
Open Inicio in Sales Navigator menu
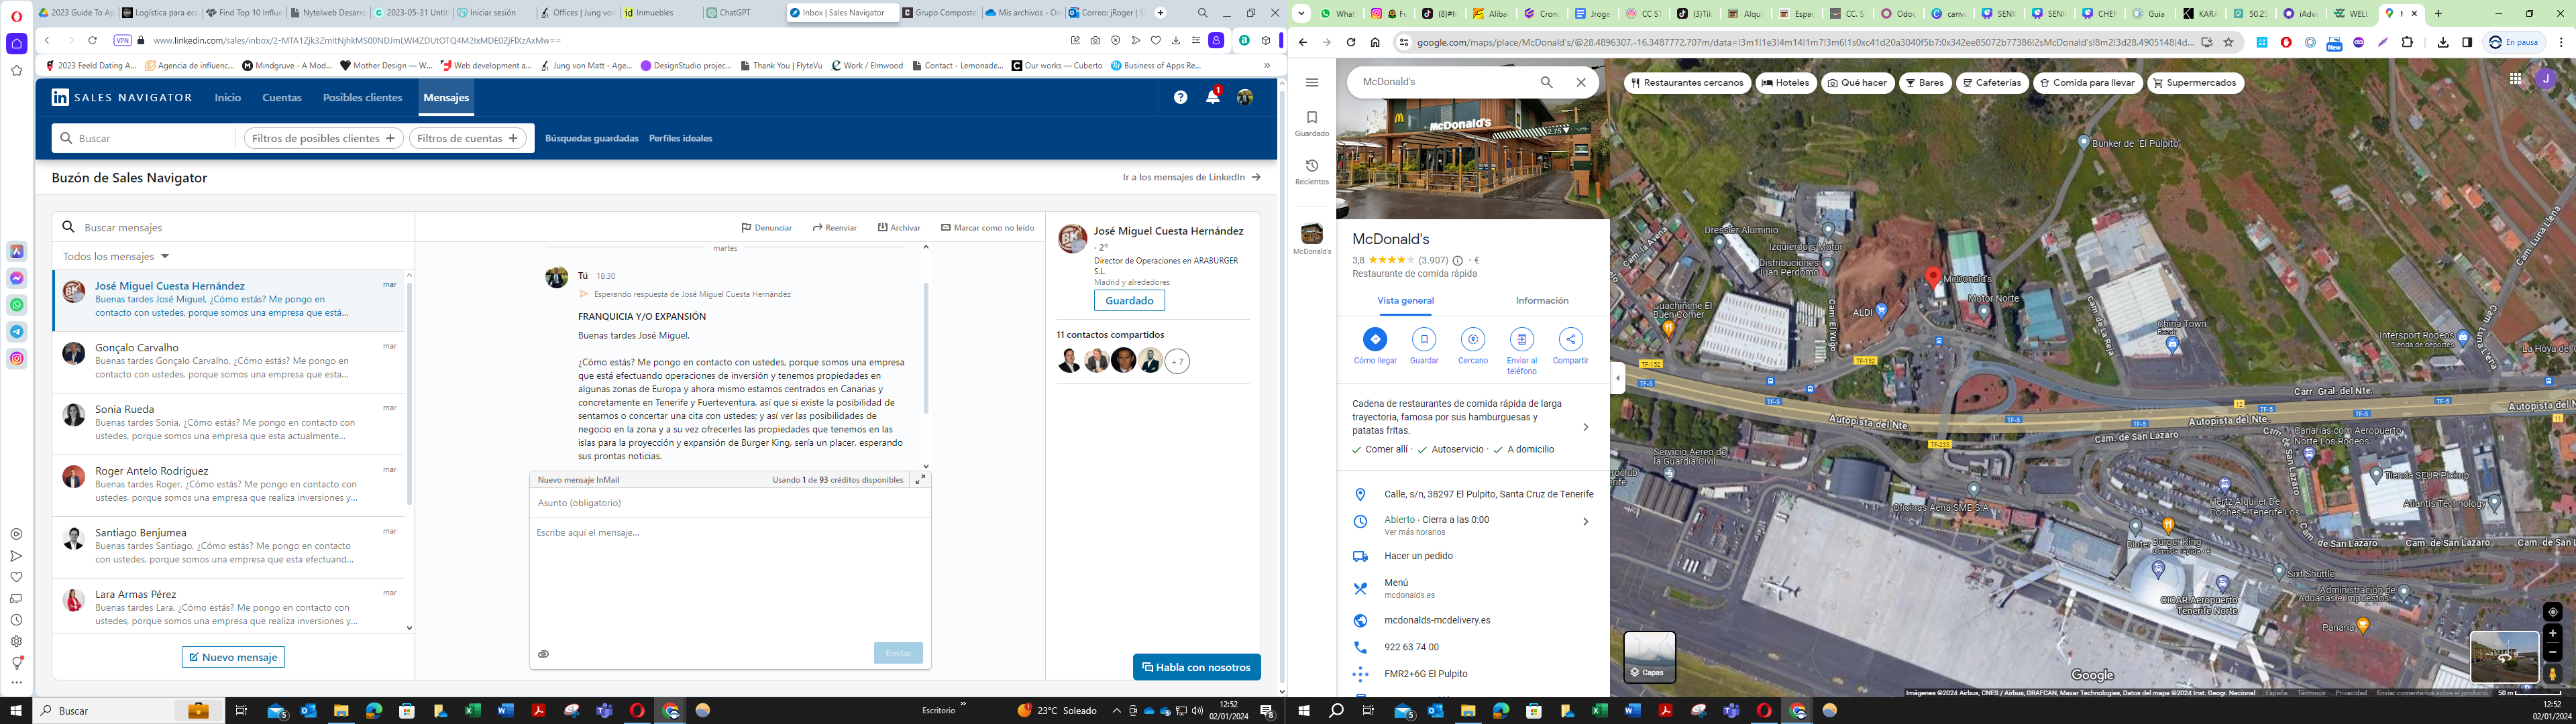point(228,98)
